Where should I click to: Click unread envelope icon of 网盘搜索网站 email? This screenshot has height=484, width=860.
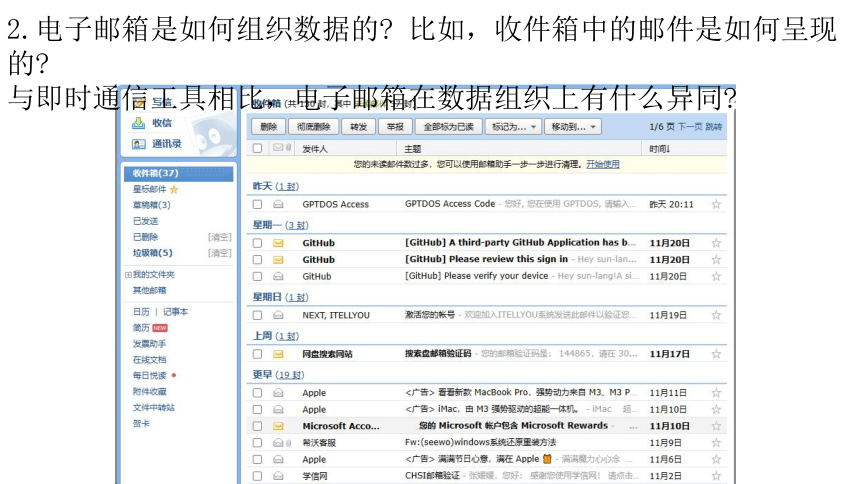pyautogui.click(x=279, y=354)
